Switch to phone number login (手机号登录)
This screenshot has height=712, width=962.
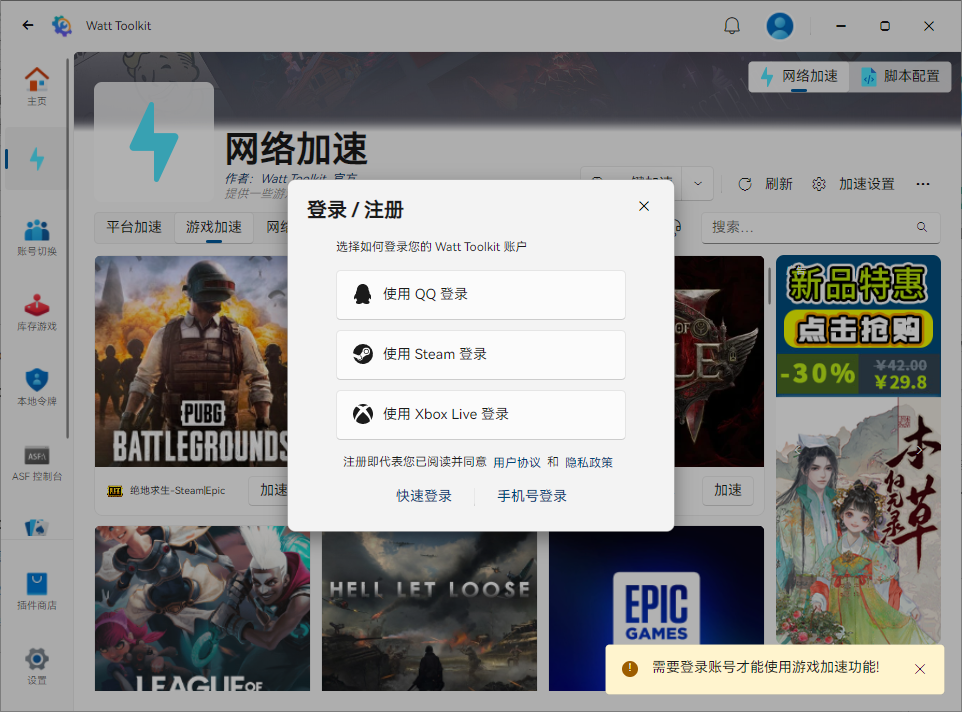pos(532,496)
